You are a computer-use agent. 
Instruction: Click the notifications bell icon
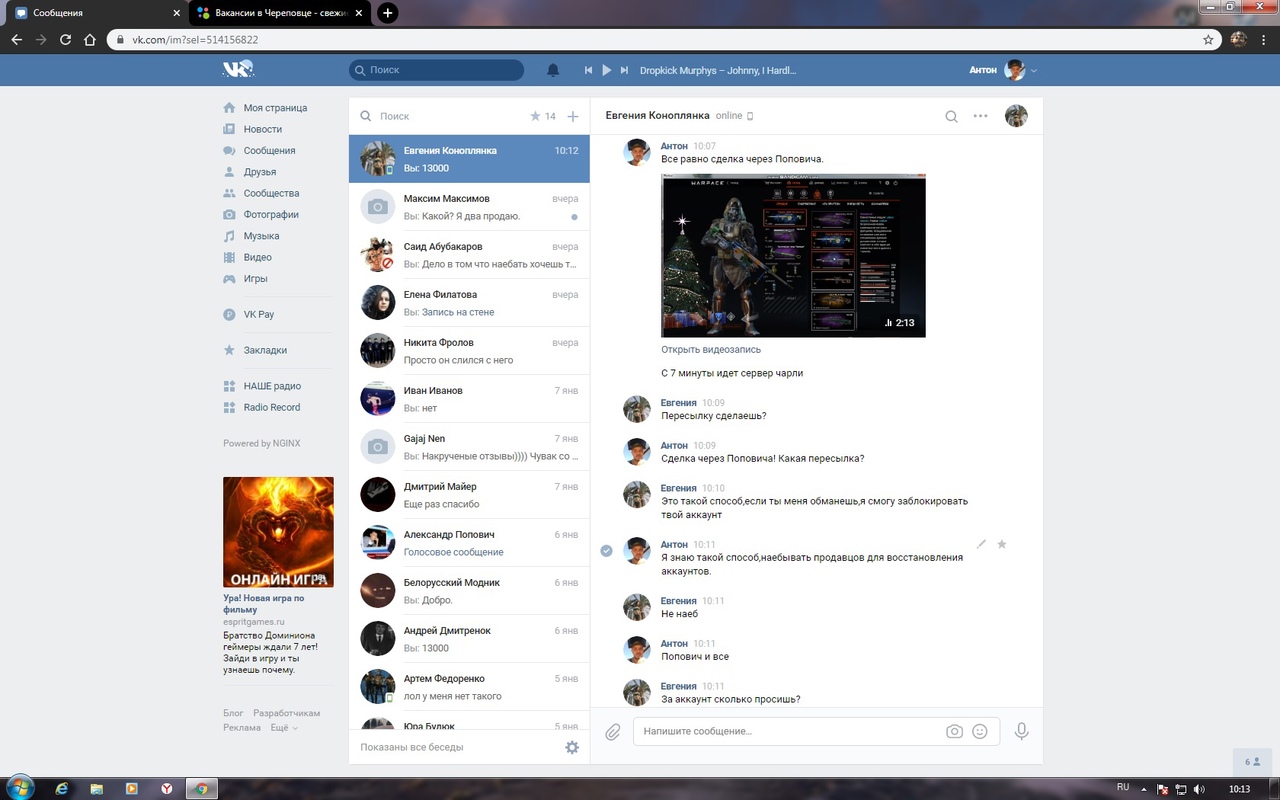coord(553,70)
